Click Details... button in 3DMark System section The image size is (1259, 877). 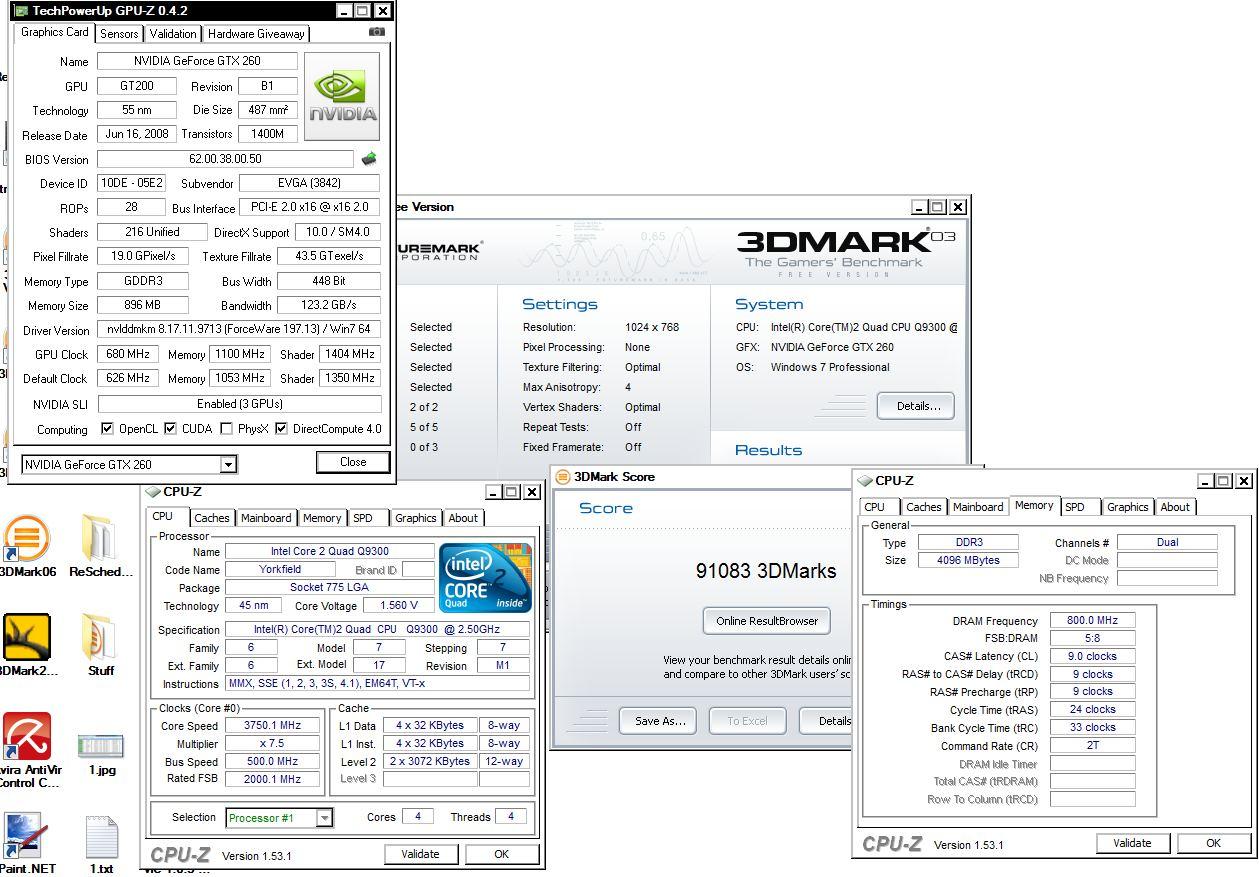917,406
